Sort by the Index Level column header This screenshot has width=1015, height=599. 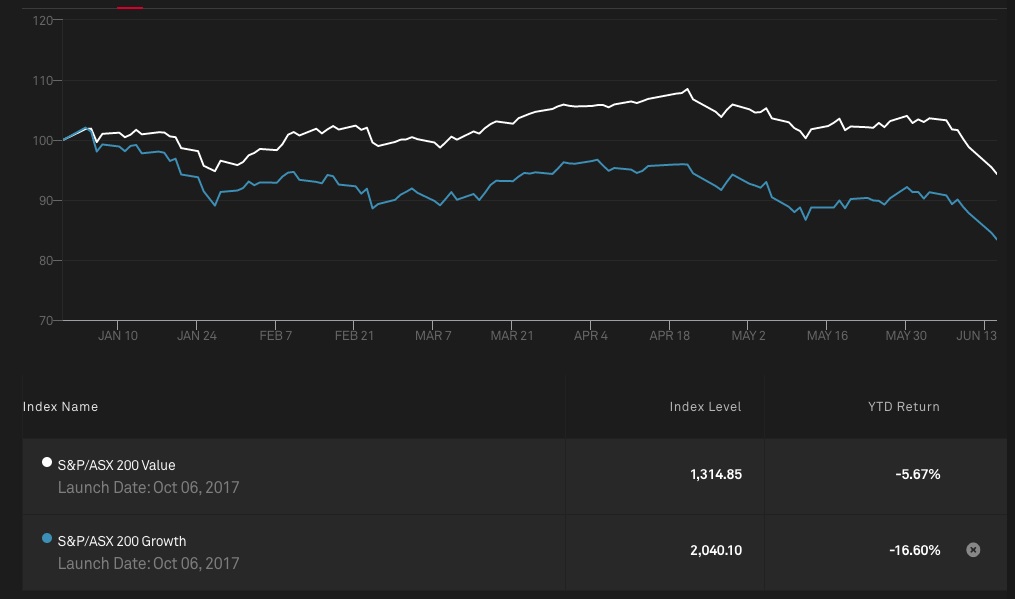tap(705, 407)
